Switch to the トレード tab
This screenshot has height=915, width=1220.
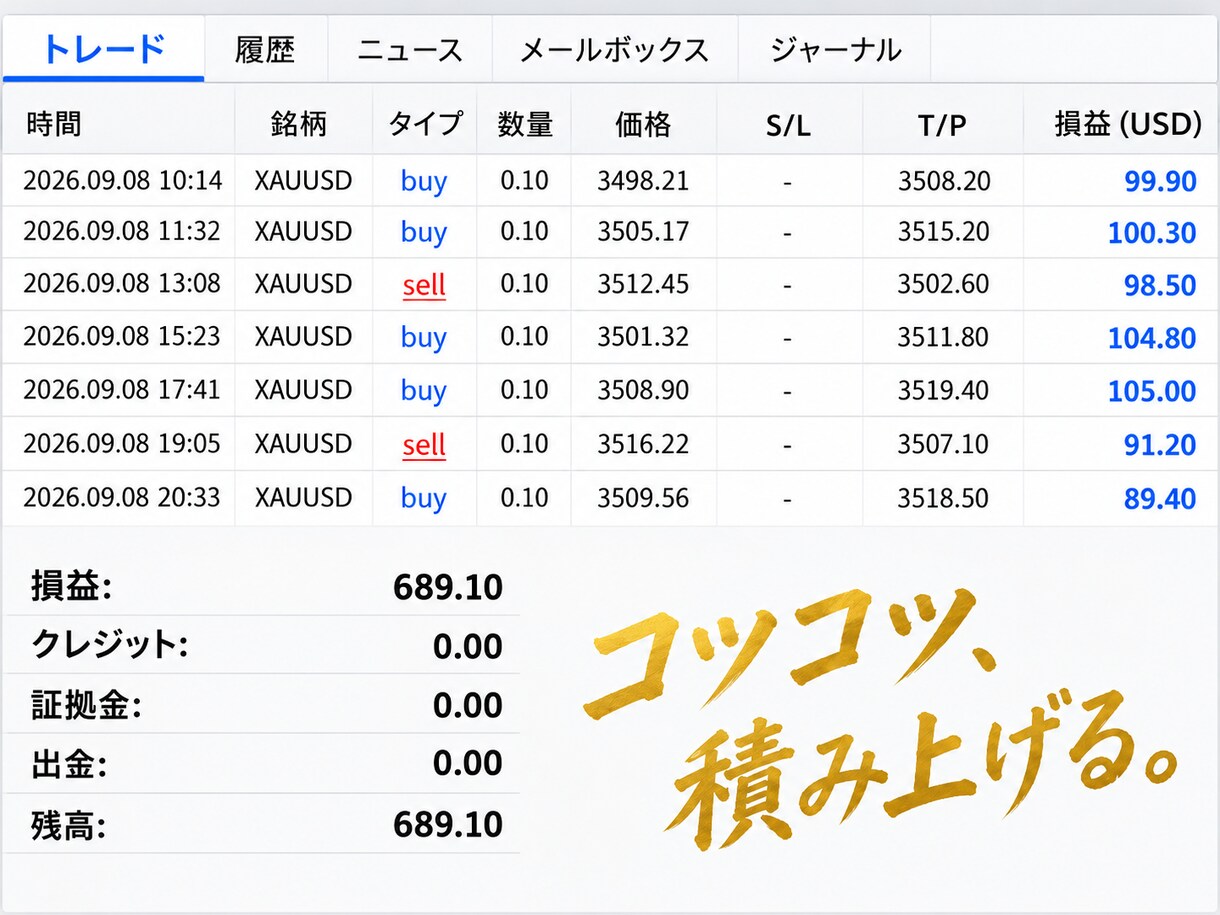(x=103, y=49)
